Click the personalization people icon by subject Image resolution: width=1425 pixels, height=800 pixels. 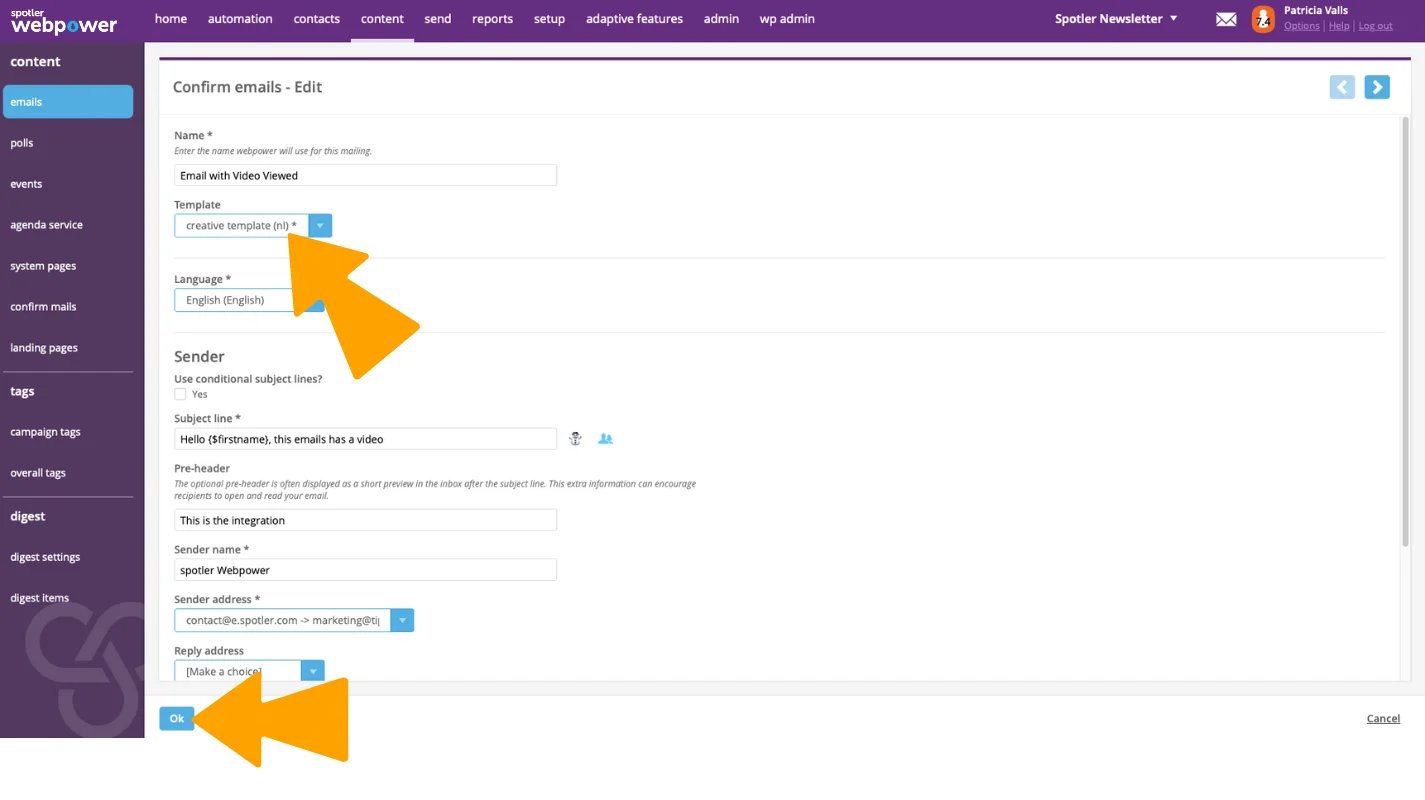605,438
